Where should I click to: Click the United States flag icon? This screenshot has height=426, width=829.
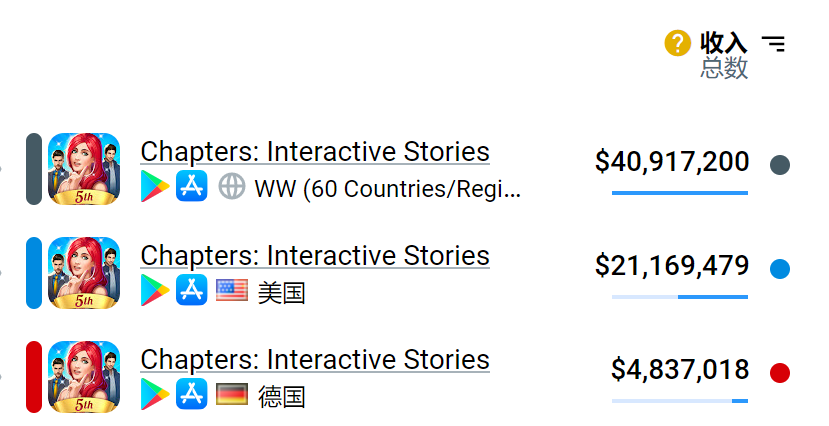point(231,291)
